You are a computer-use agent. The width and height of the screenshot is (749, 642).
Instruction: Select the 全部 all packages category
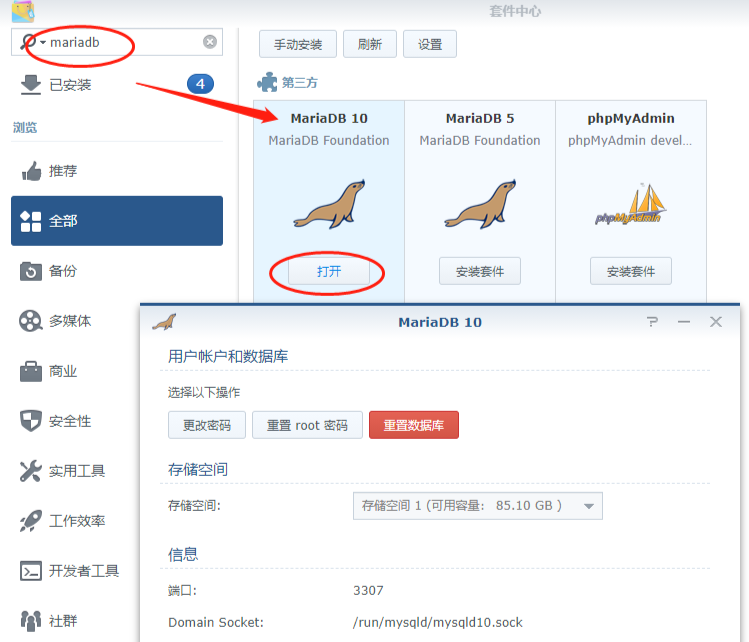pyautogui.click(x=117, y=221)
